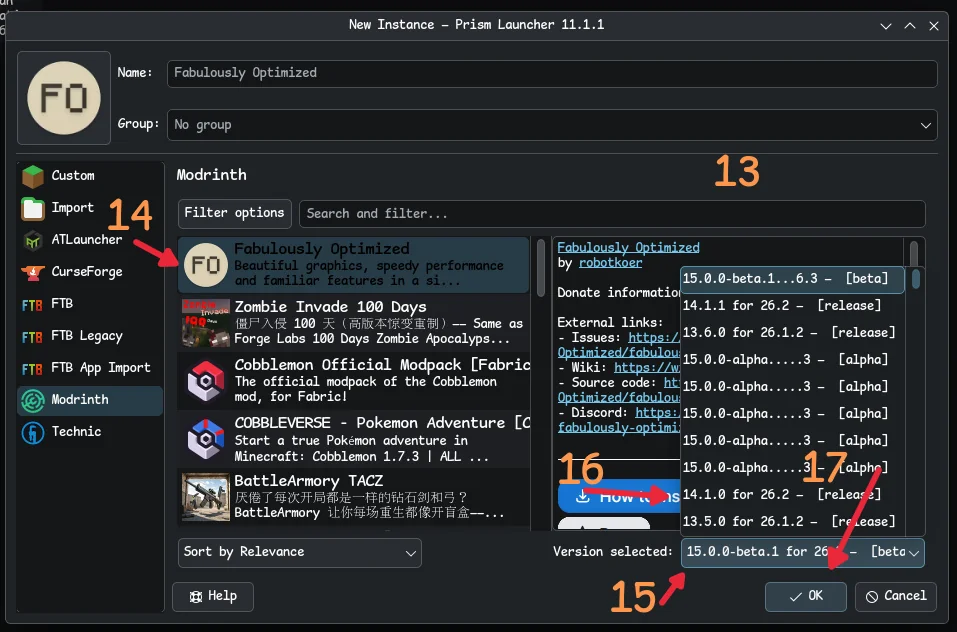
Task: Click the Fabulously Optimized modpack thumbnail
Action: 206,265
